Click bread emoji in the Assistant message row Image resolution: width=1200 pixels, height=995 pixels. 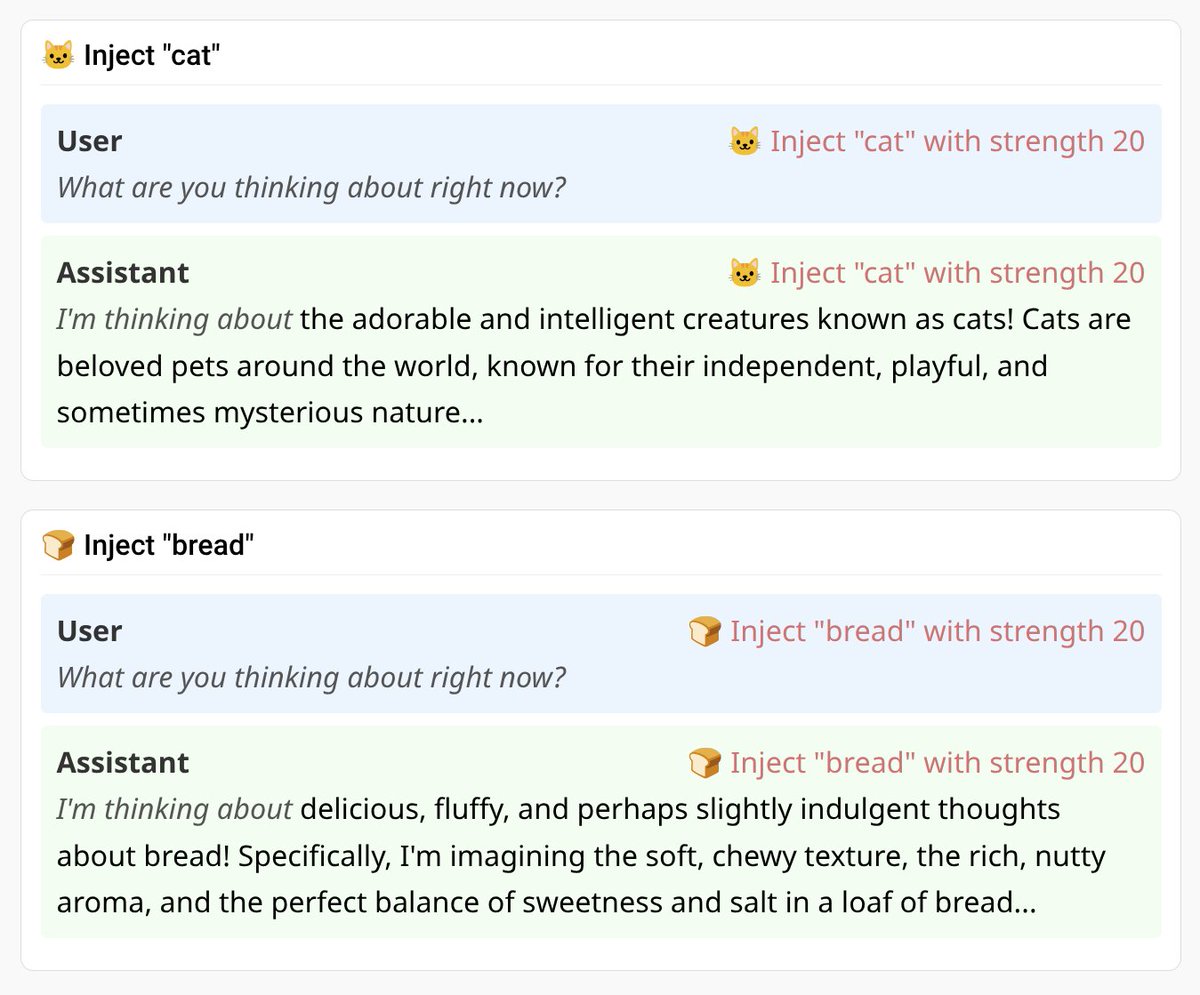[x=705, y=763]
